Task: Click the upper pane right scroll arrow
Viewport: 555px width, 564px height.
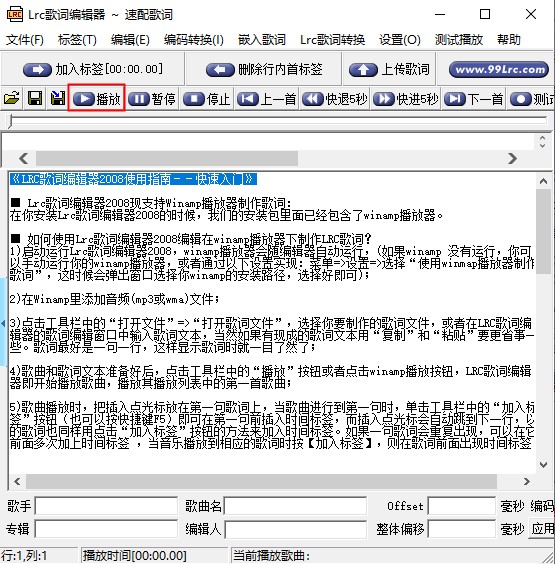Action: 512,158
